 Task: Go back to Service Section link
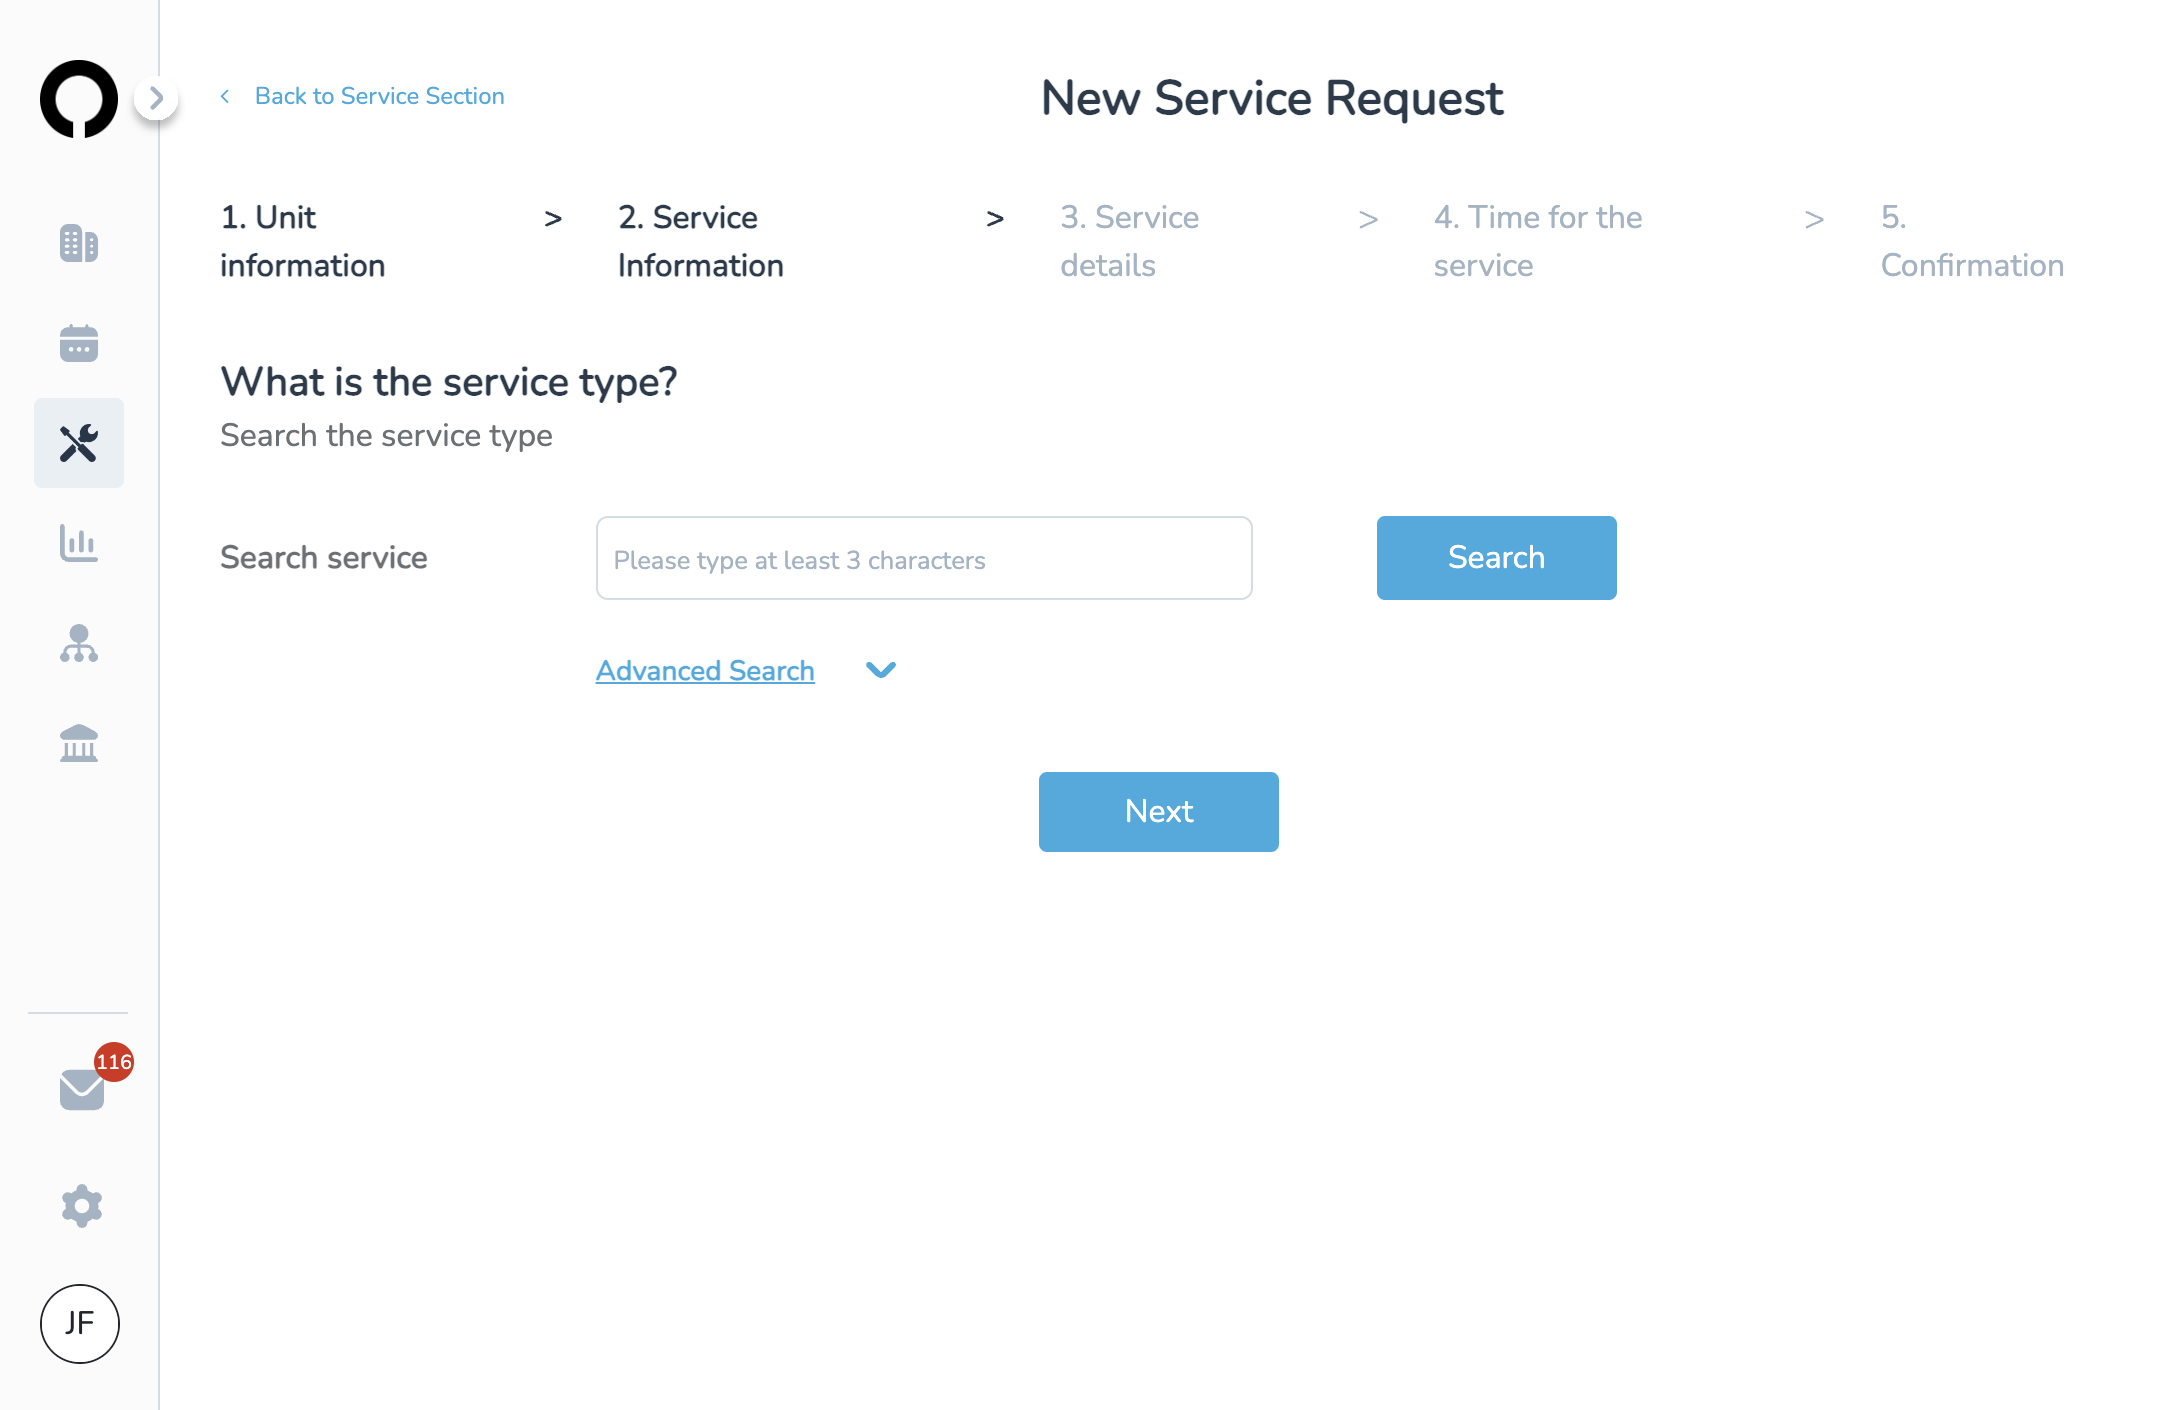coord(379,96)
